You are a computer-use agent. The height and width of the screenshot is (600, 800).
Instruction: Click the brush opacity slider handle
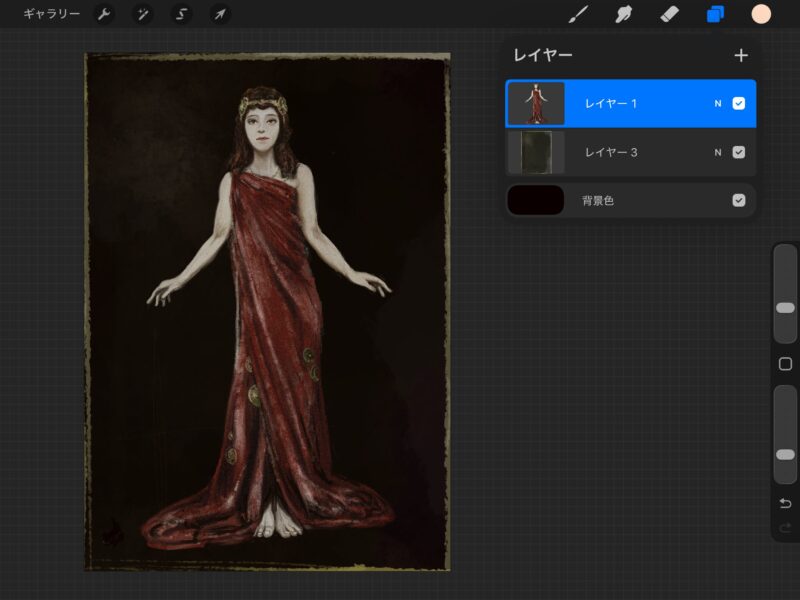coord(785,455)
